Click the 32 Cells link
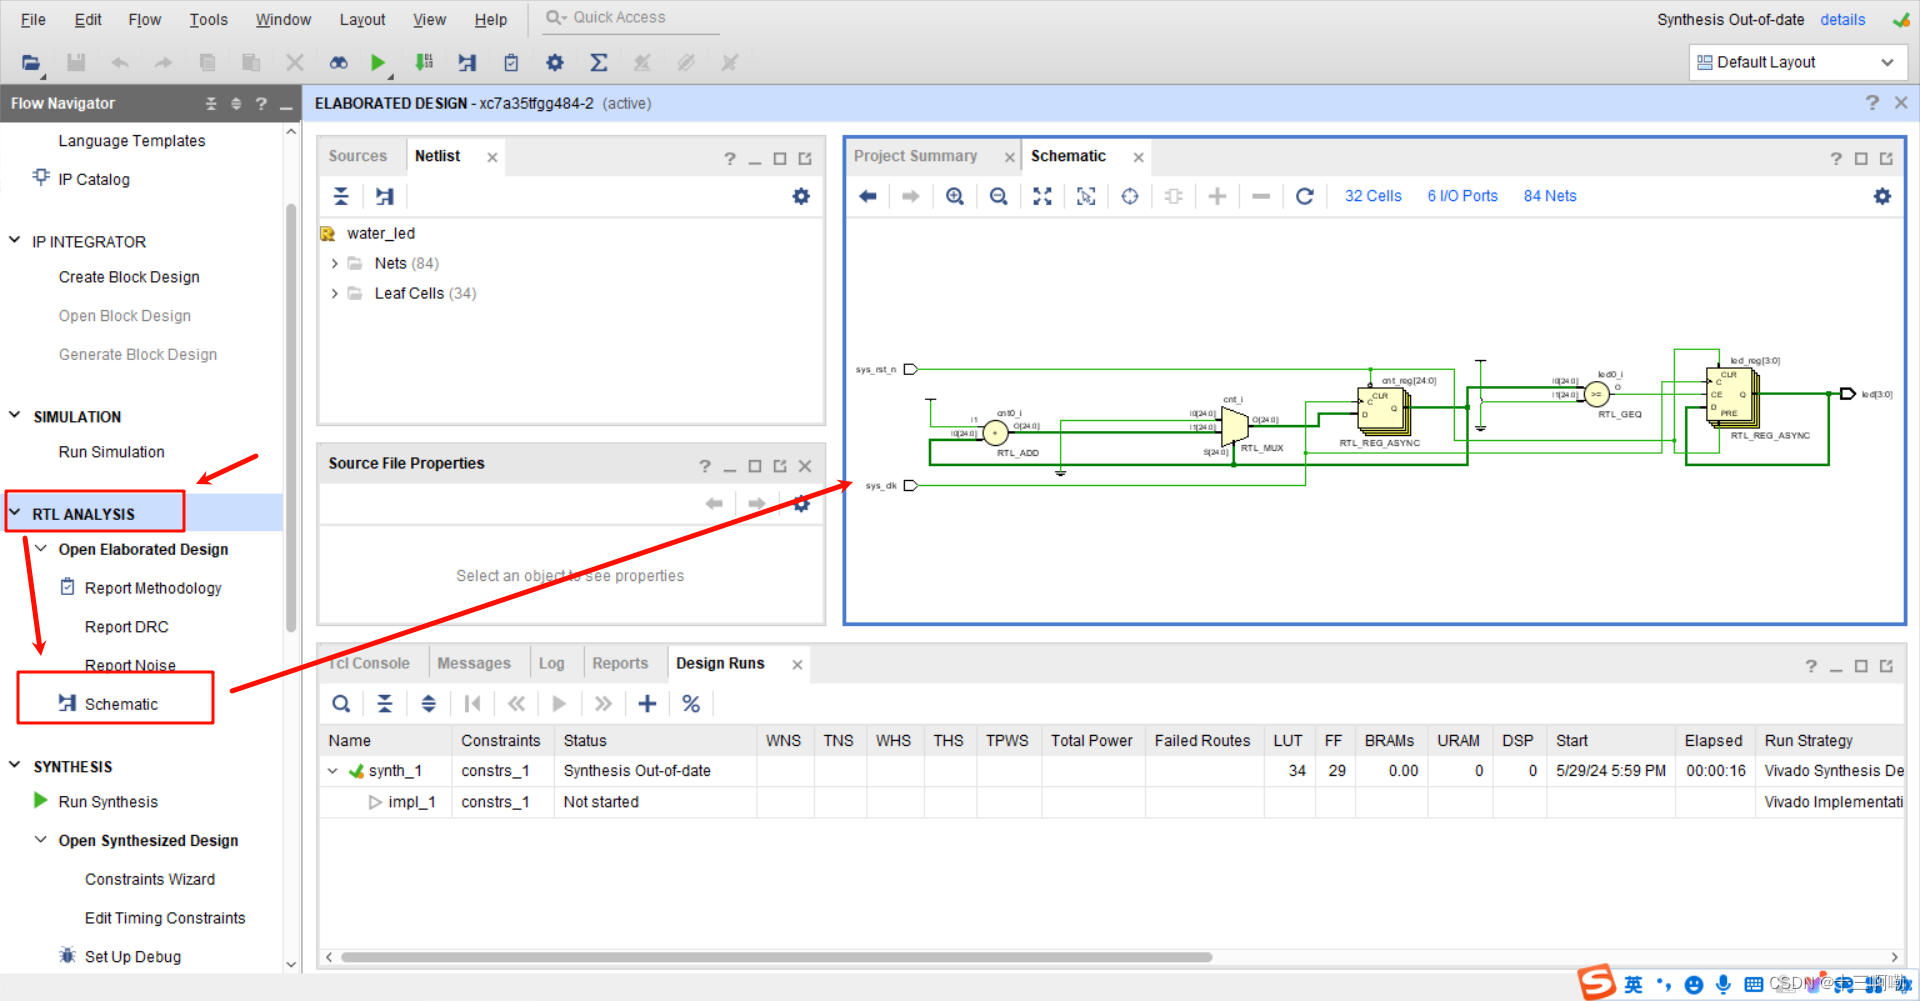Viewport: 1920px width, 1001px height. click(x=1373, y=196)
